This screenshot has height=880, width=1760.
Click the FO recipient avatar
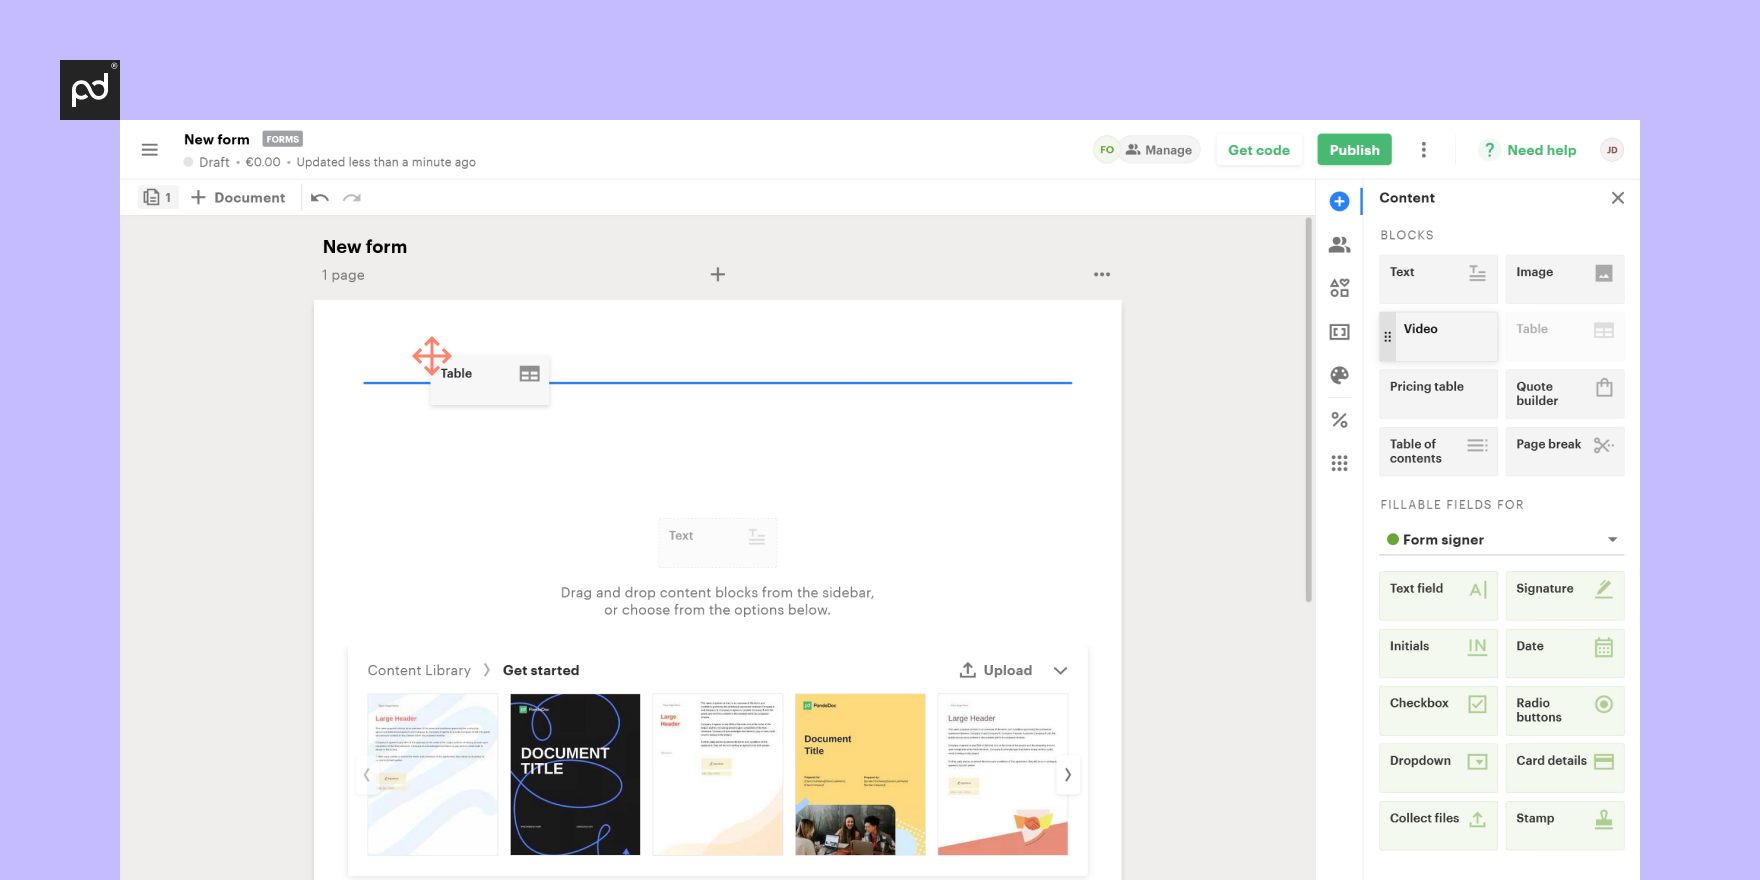pyautogui.click(x=1106, y=150)
